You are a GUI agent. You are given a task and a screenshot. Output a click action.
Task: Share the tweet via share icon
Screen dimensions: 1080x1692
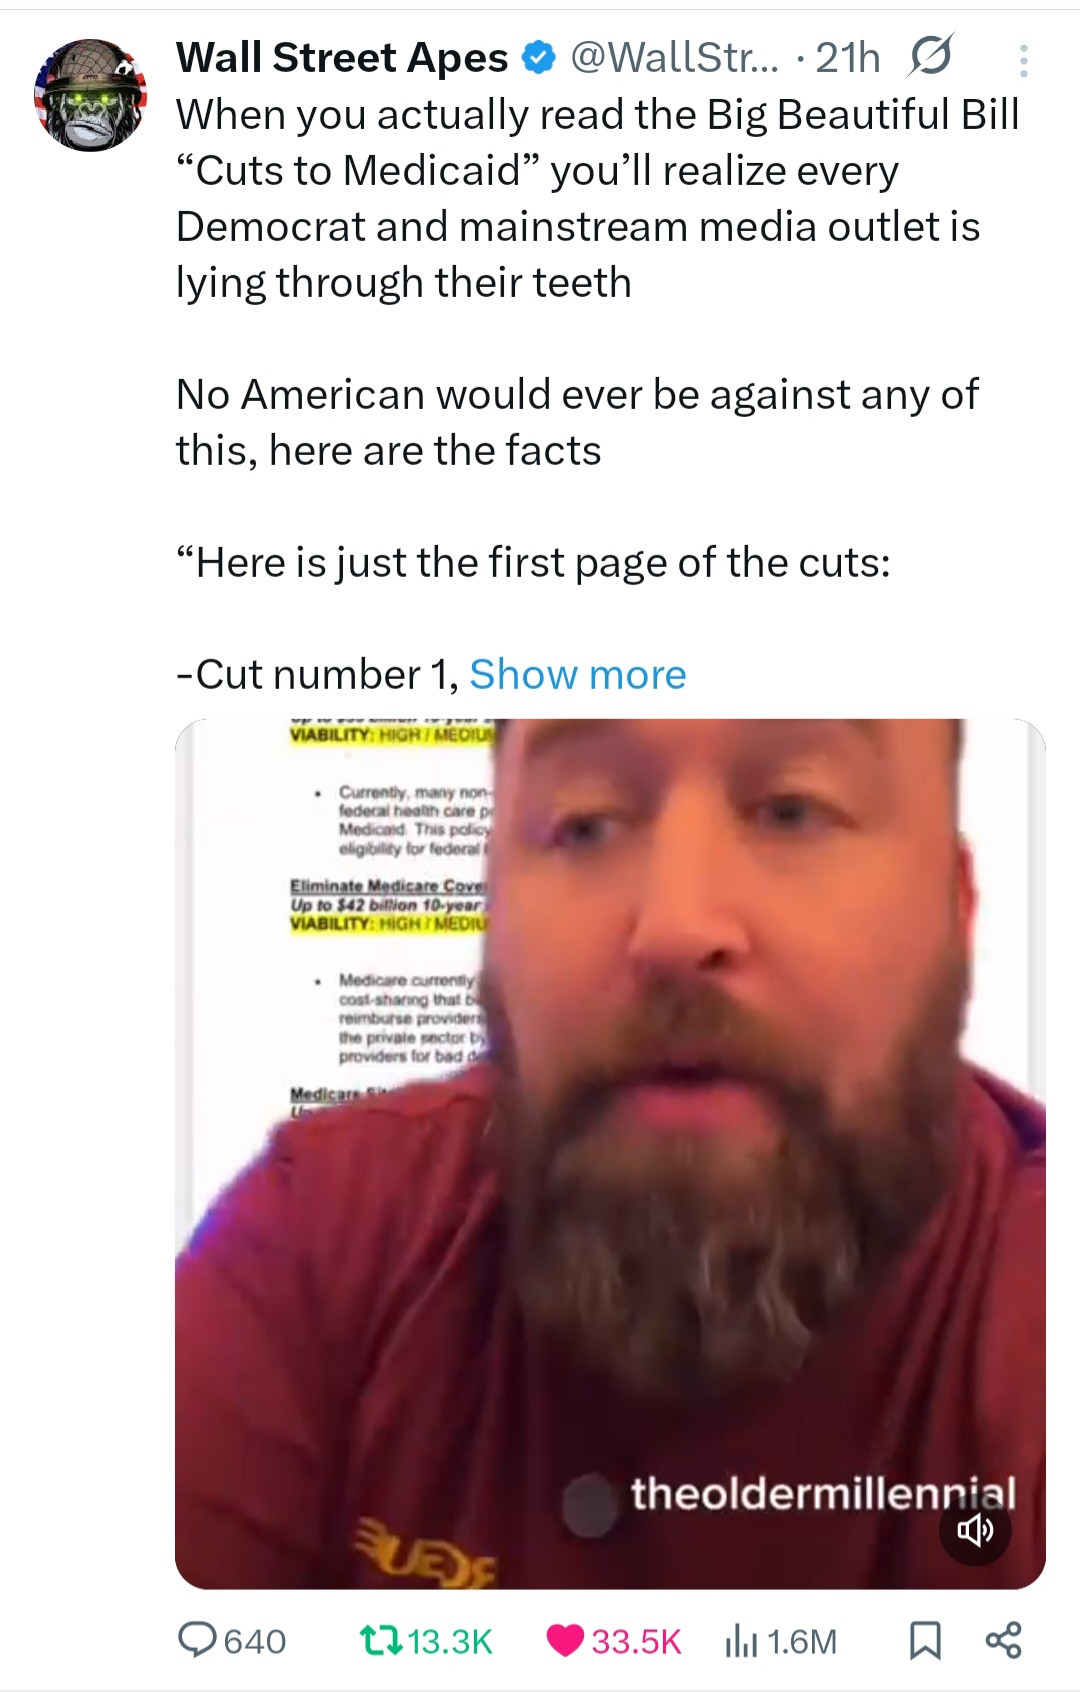click(x=1003, y=1640)
